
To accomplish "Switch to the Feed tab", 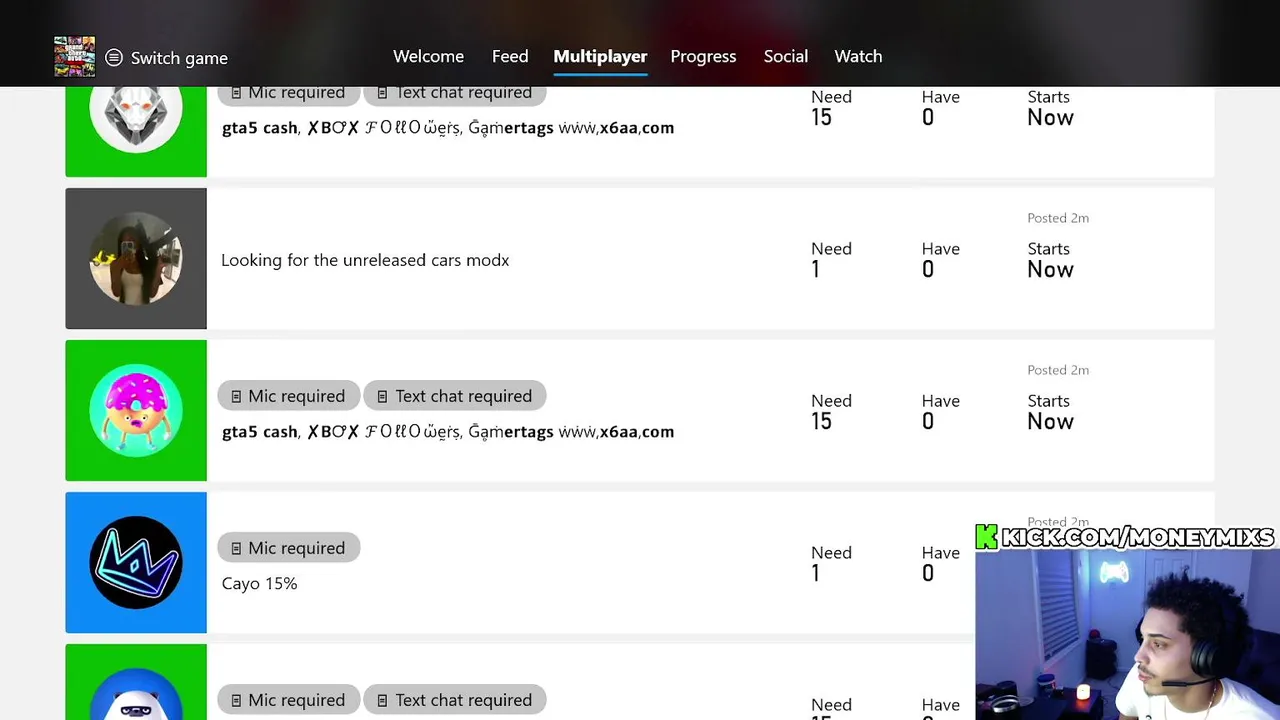I will (x=510, y=57).
